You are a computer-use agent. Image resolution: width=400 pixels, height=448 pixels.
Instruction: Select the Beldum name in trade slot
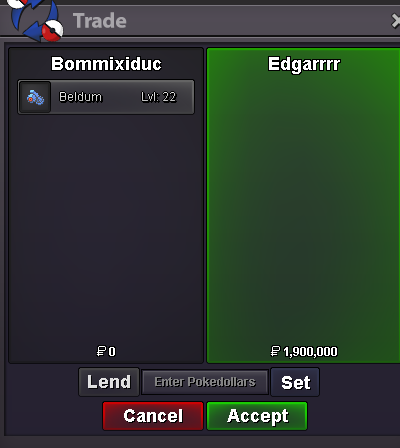[80, 97]
